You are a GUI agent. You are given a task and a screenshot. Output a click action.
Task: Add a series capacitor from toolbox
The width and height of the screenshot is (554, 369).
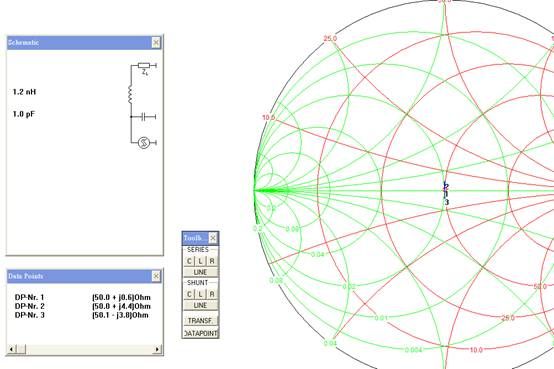pyautogui.click(x=189, y=261)
